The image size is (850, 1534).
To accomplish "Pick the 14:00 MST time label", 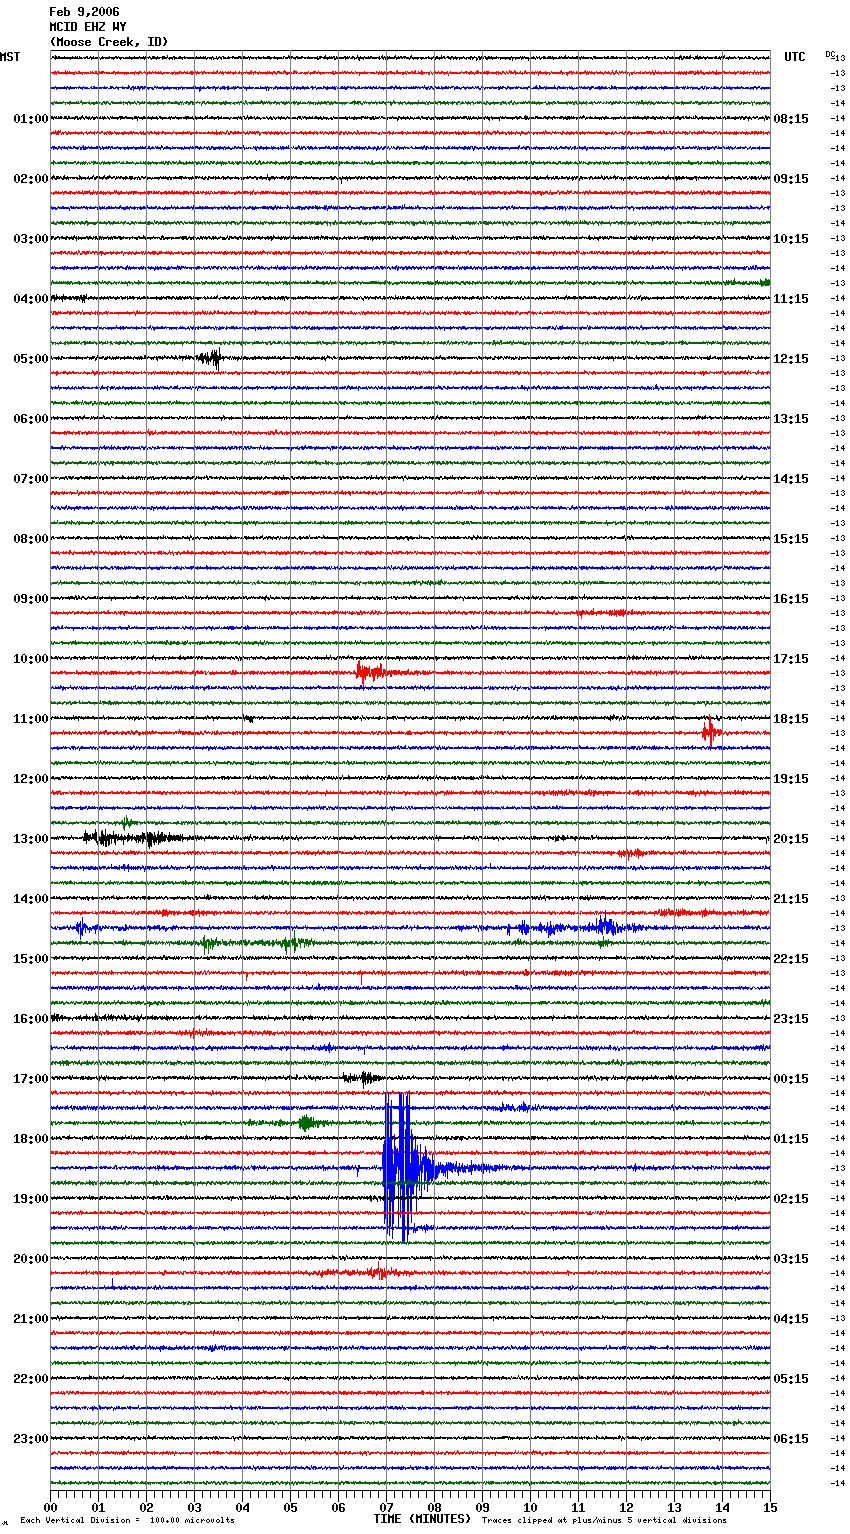I will (31, 899).
